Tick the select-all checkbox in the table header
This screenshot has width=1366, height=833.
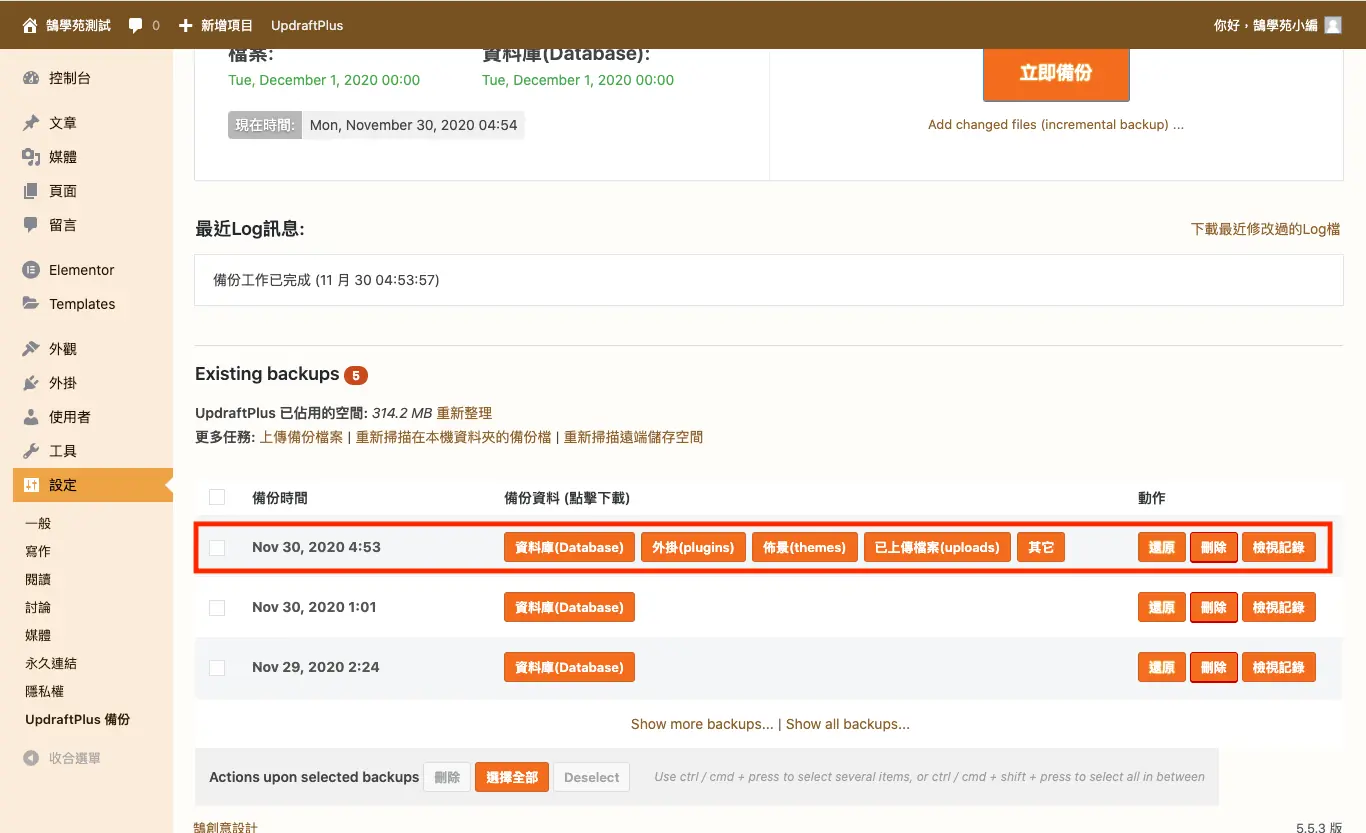click(x=217, y=497)
